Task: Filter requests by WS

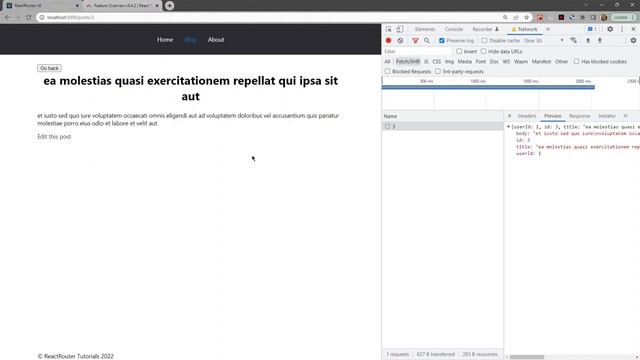Action: point(506,62)
